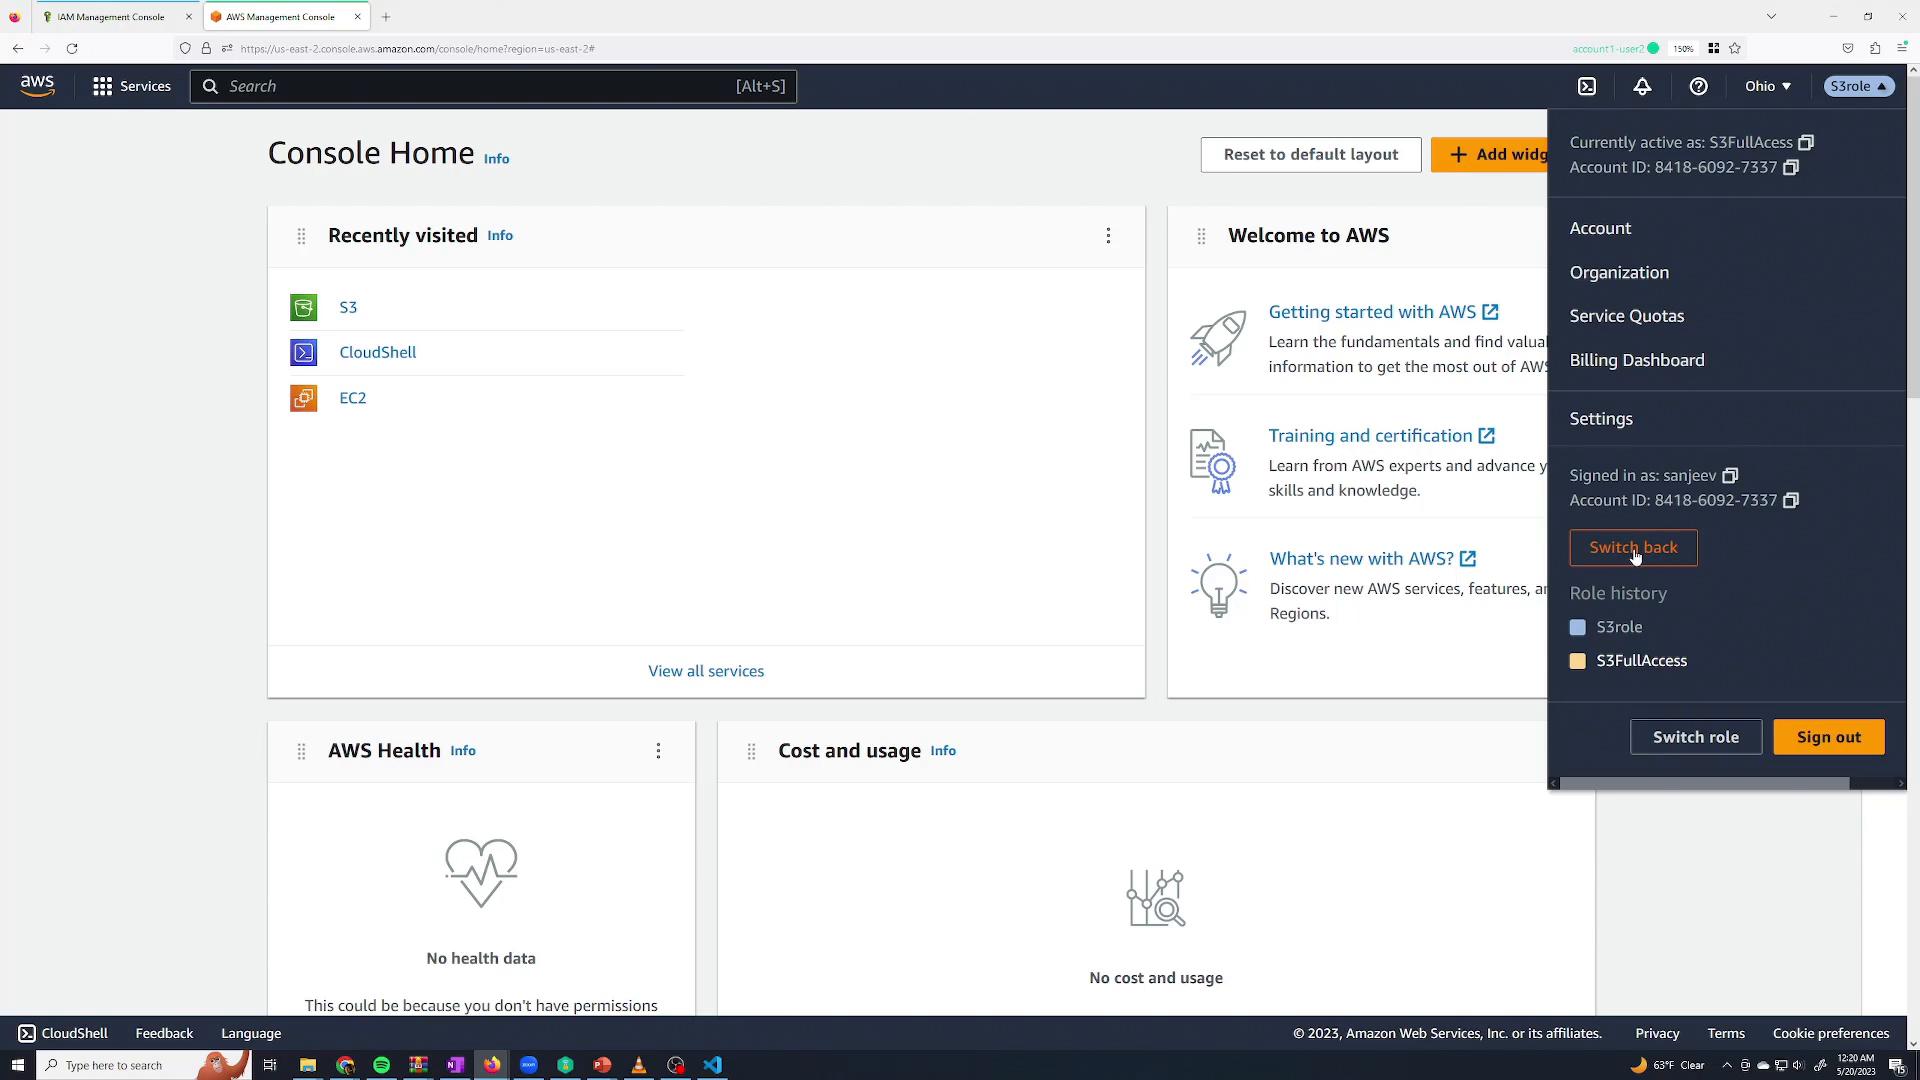
Task: Select the S3FullAccess color swatch in Role history
Action: (1578, 661)
